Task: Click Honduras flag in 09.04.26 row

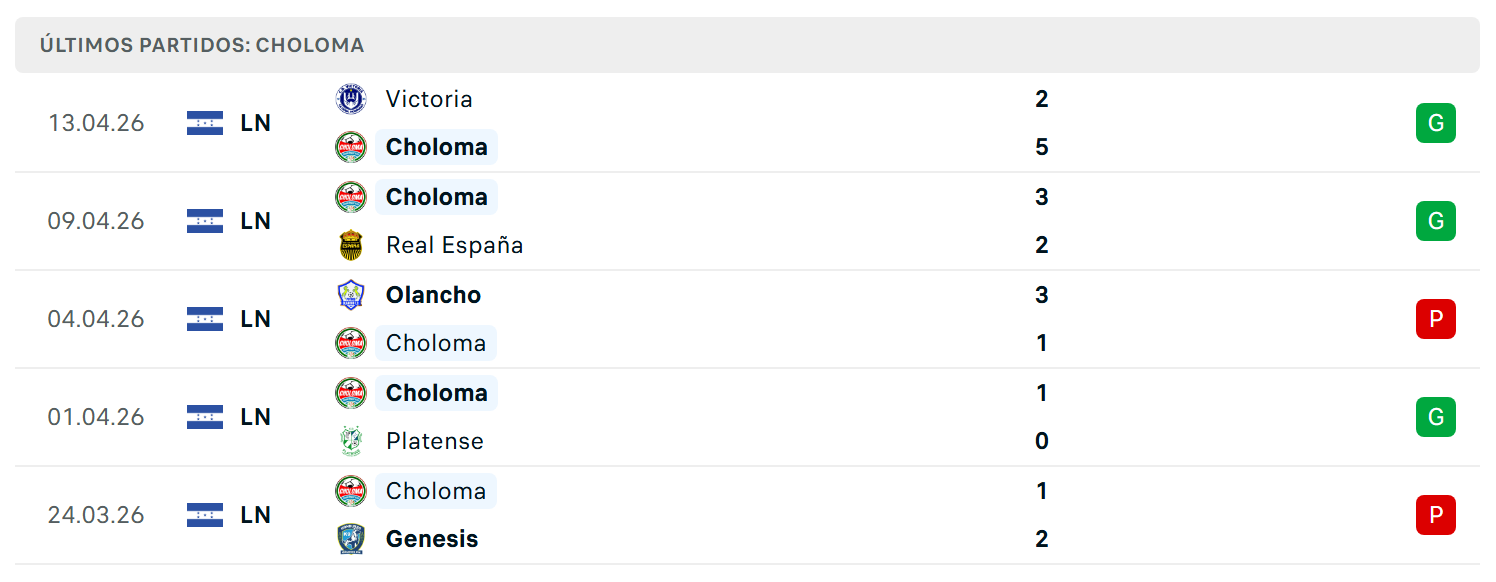Action: (205, 221)
